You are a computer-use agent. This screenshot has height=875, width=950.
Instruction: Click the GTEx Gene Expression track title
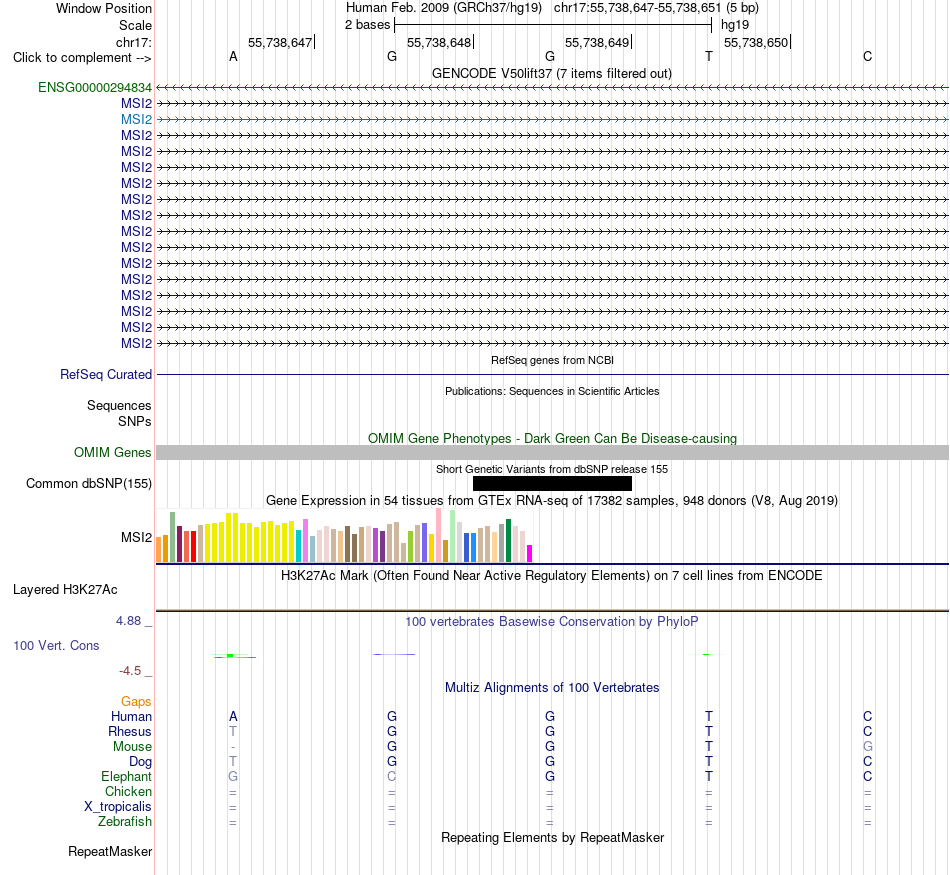(552, 501)
